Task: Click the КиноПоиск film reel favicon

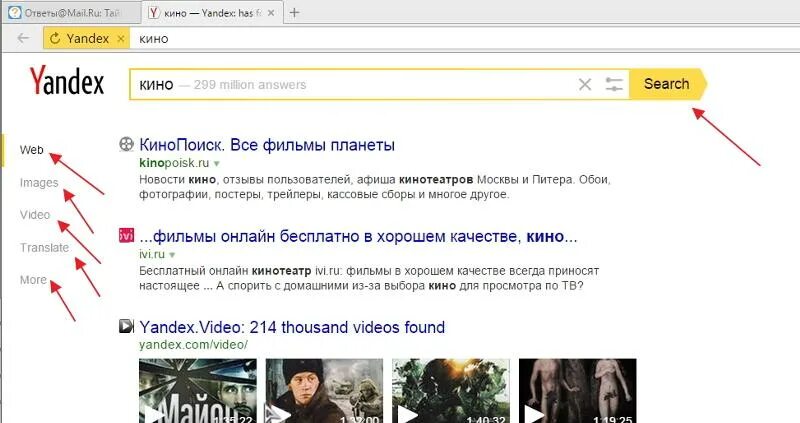Action: point(126,144)
